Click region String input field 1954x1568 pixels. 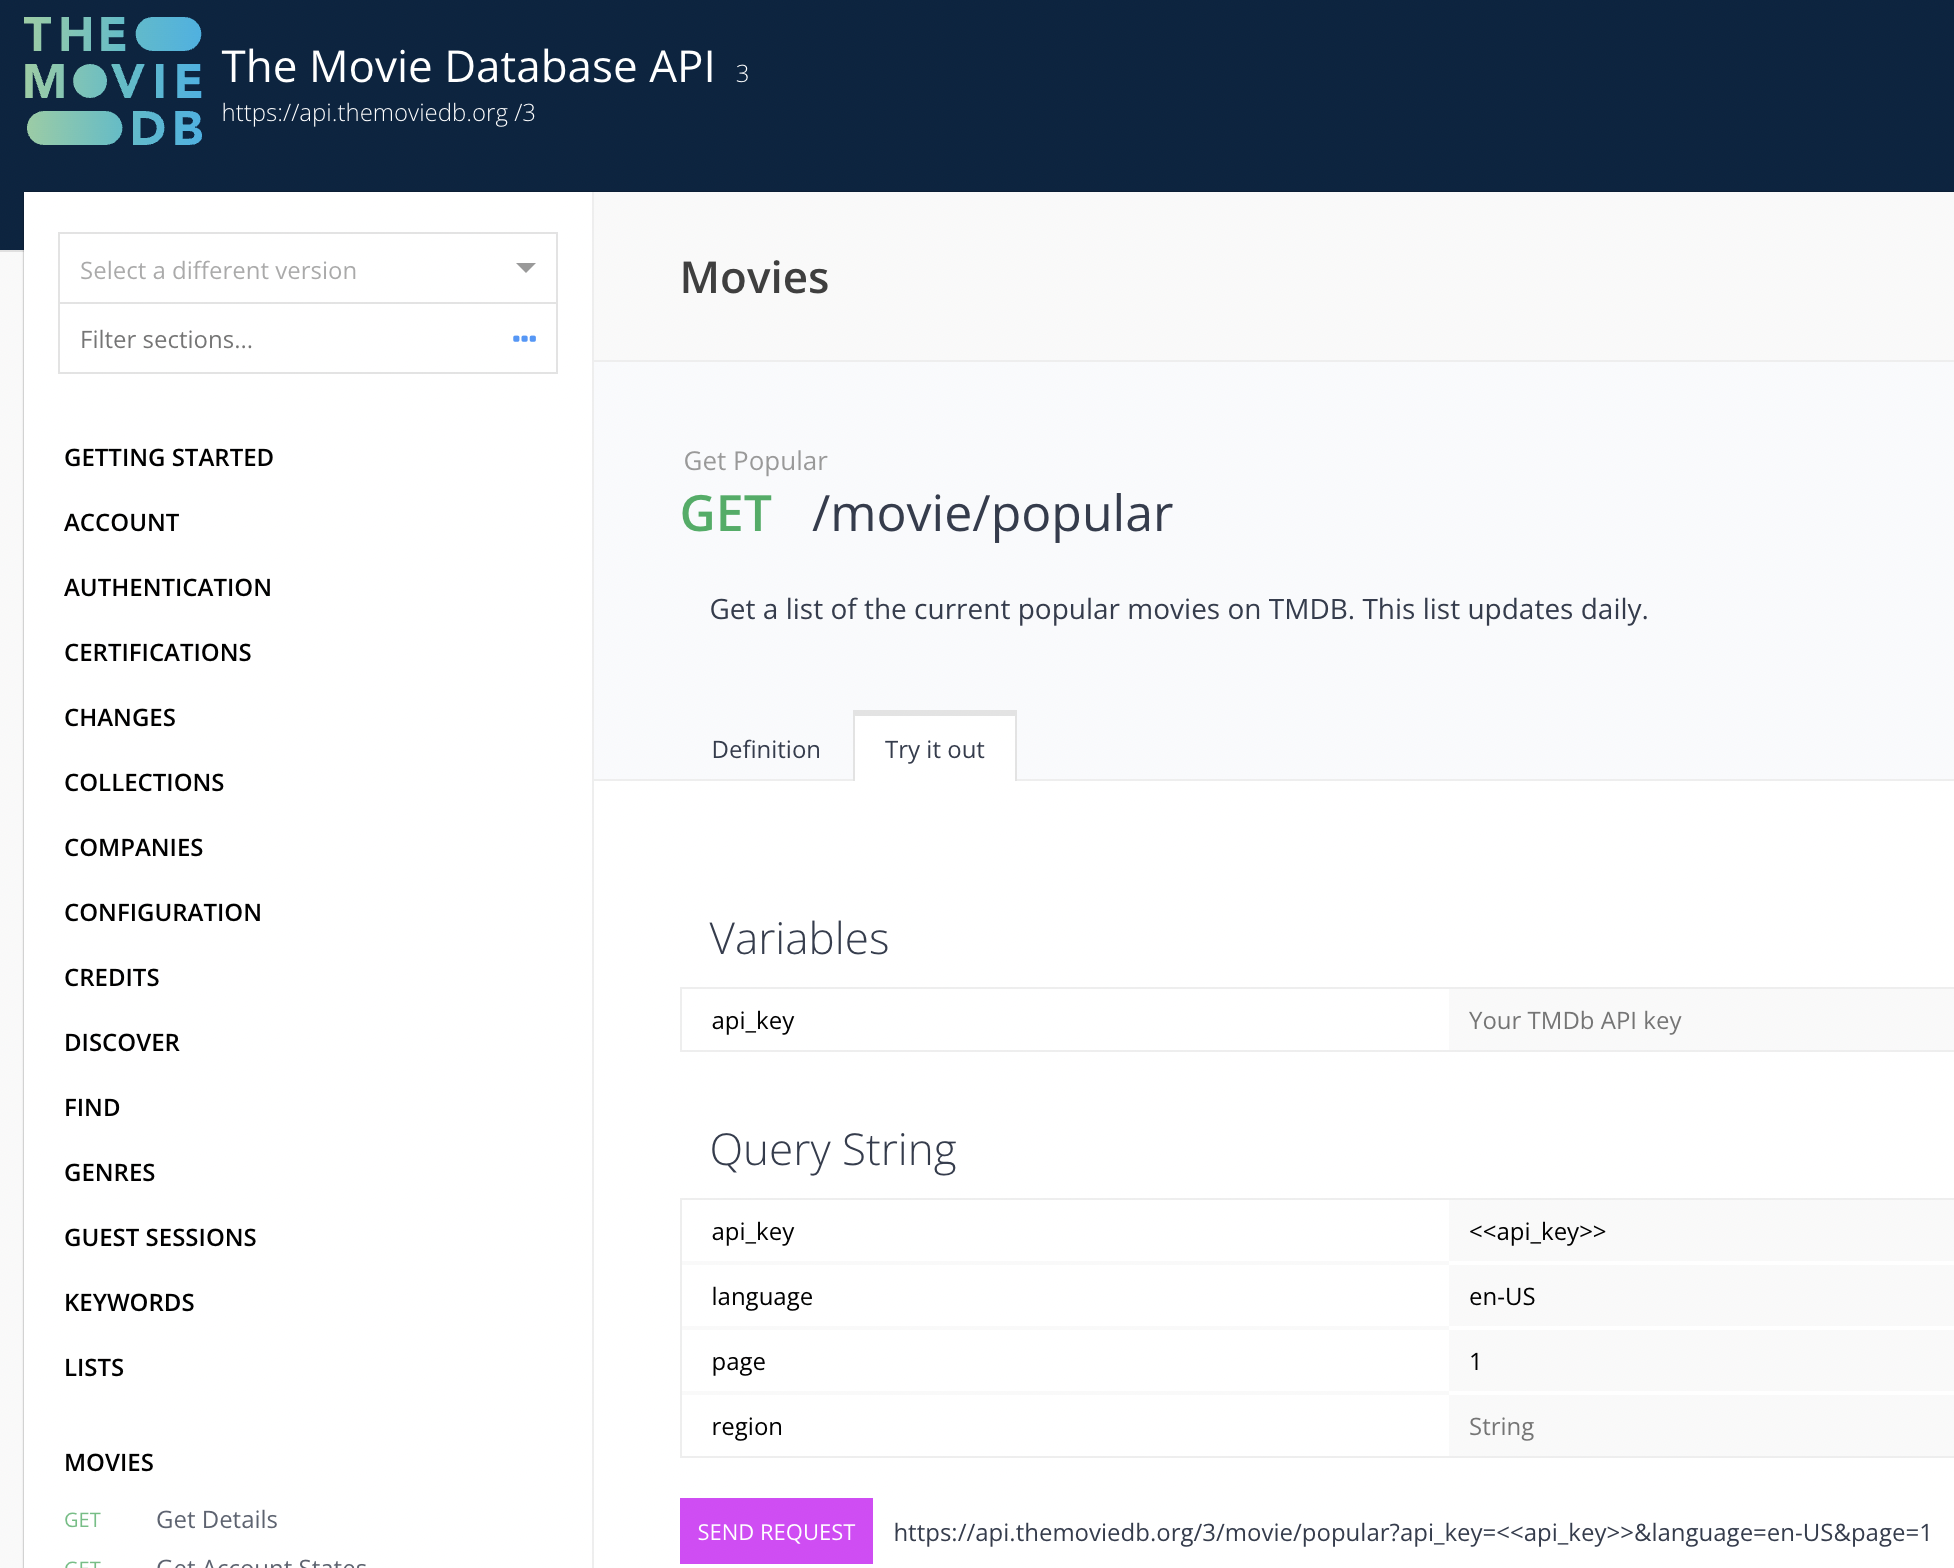coord(1701,1426)
